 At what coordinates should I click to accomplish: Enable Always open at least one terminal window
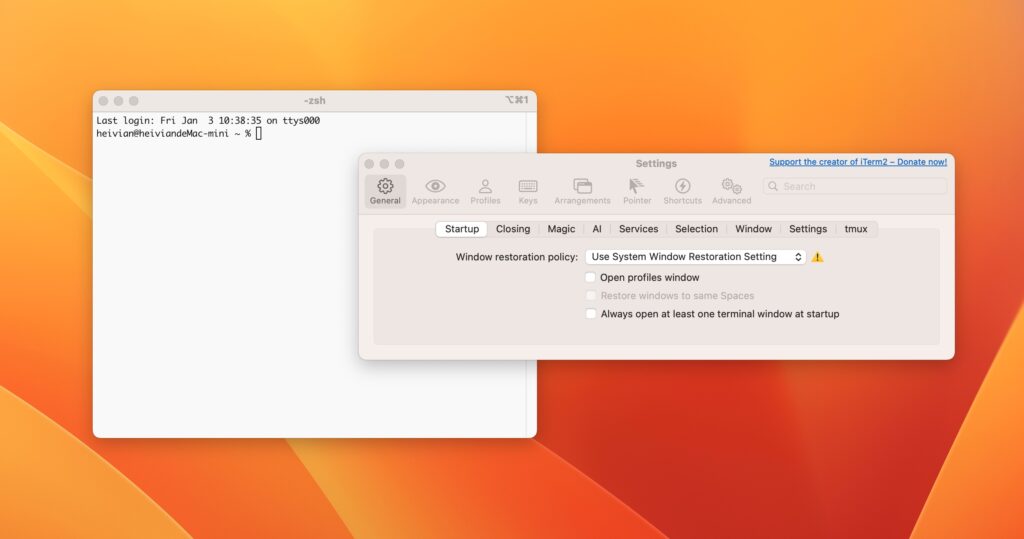tap(590, 314)
